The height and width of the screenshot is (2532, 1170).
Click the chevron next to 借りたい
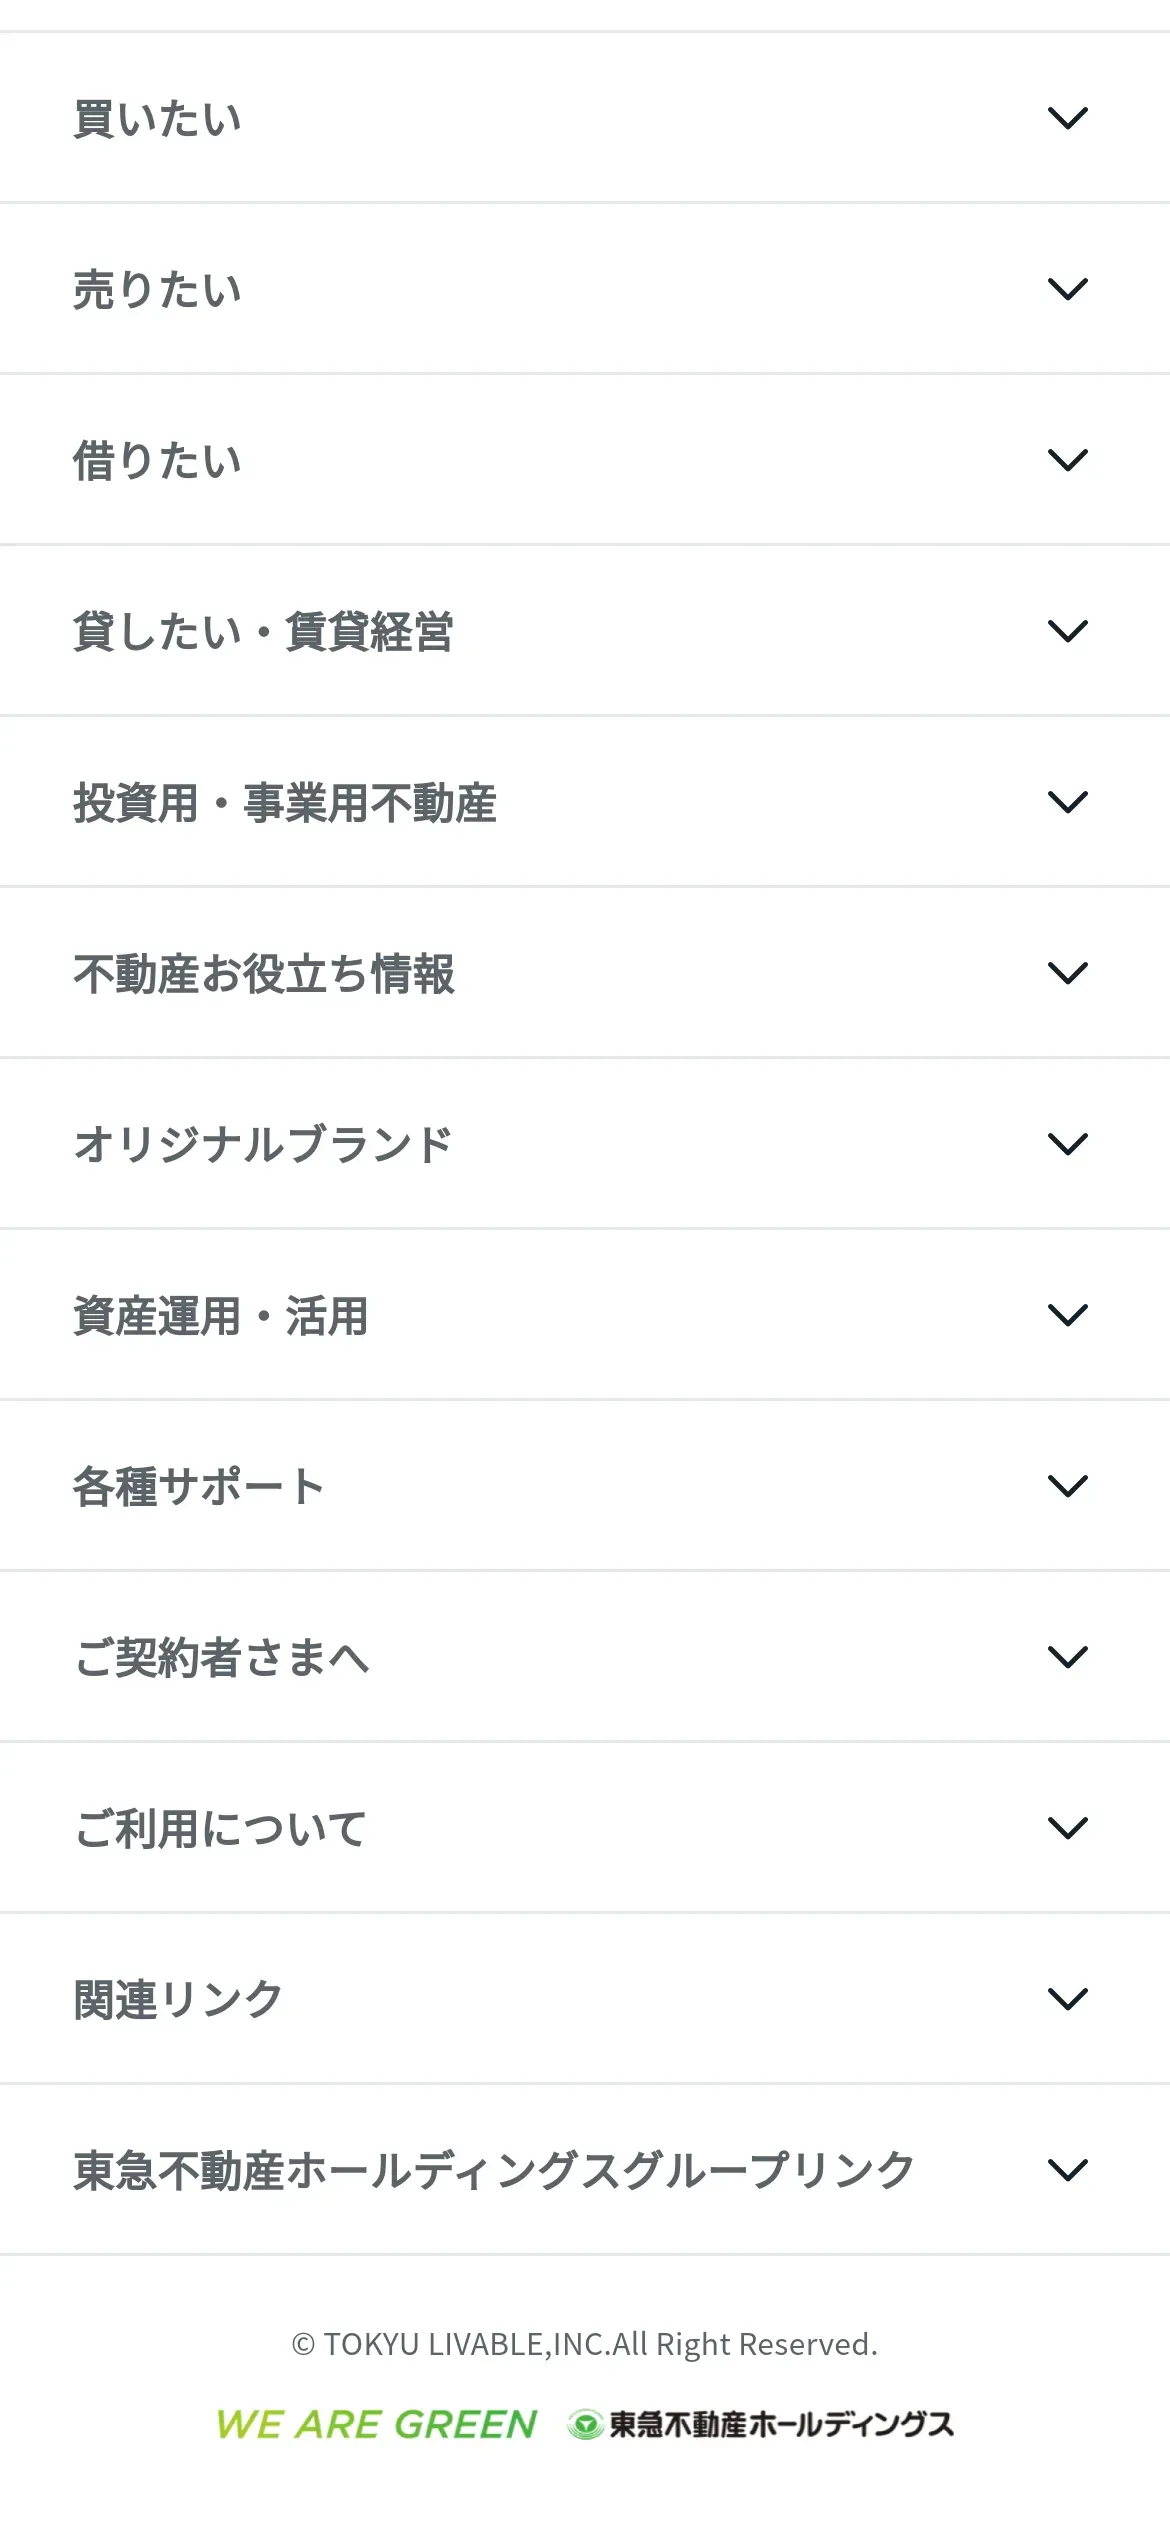click(x=1067, y=460)
